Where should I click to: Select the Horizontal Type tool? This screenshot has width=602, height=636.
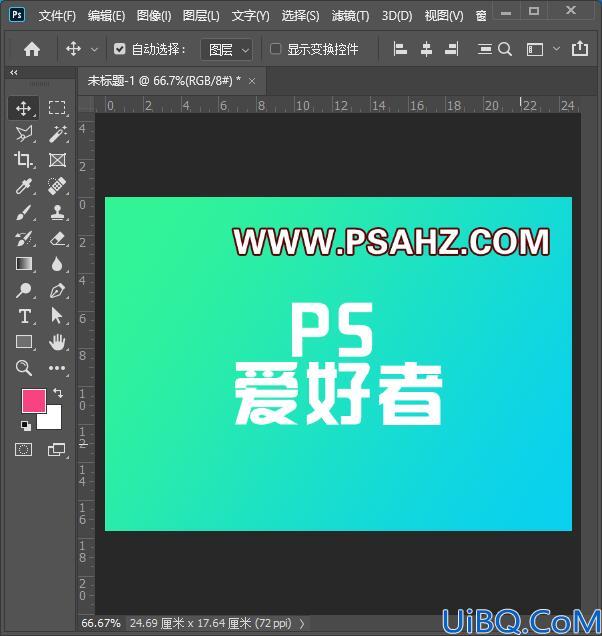click(x=24, y=316)
